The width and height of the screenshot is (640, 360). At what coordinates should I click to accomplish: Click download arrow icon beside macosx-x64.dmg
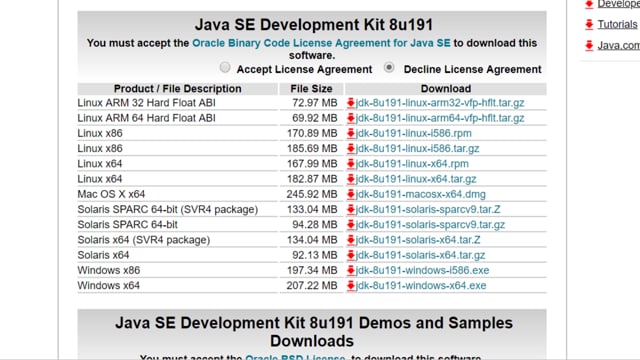(351, 194)
